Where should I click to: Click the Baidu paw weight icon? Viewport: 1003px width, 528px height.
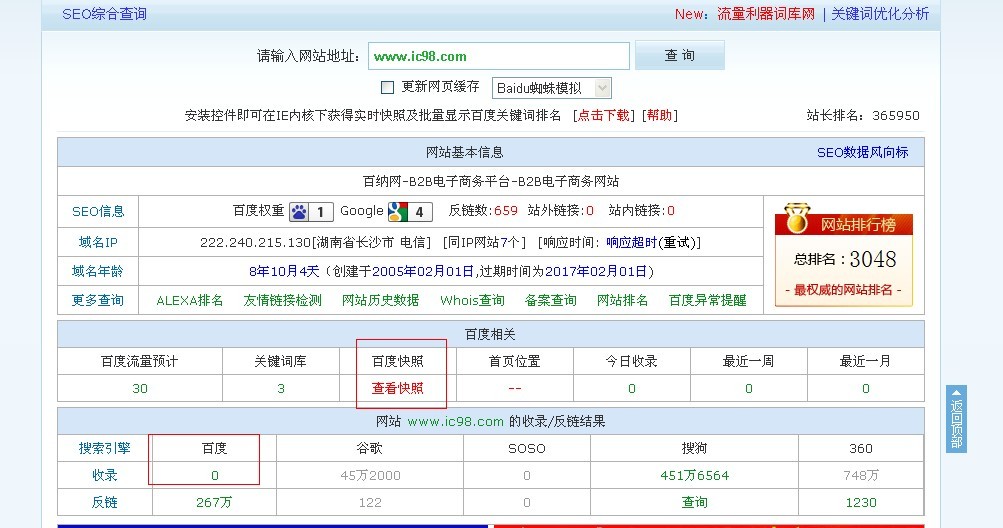[312, 211]
